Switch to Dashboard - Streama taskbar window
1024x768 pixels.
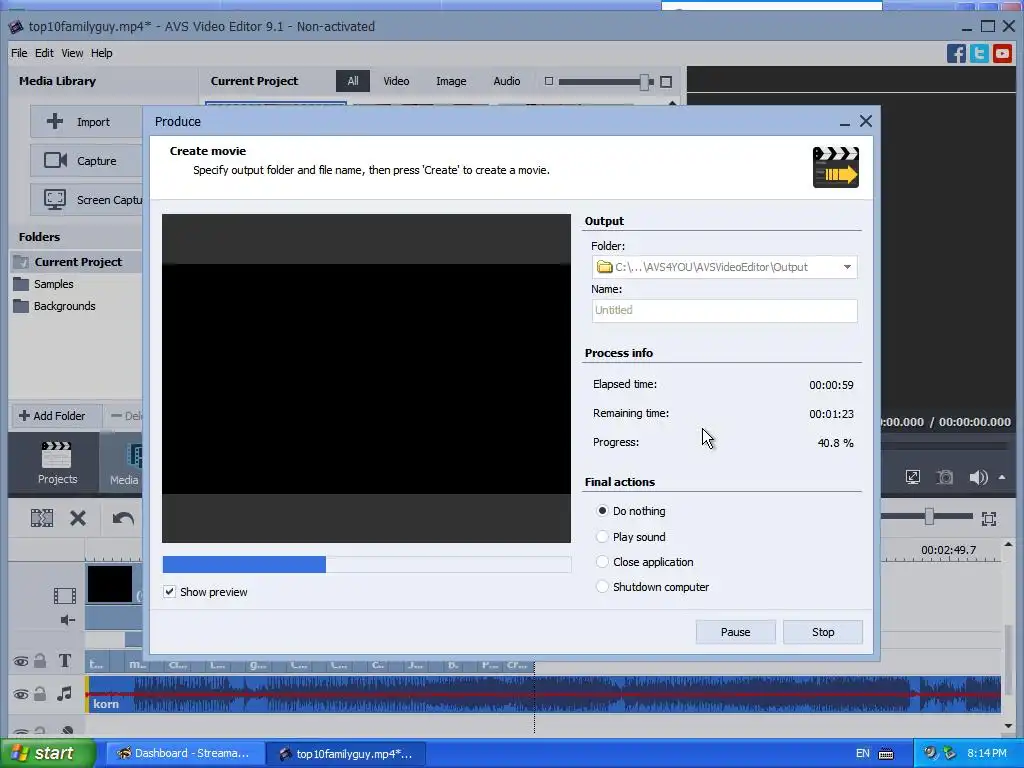click(x=183, y=753)
